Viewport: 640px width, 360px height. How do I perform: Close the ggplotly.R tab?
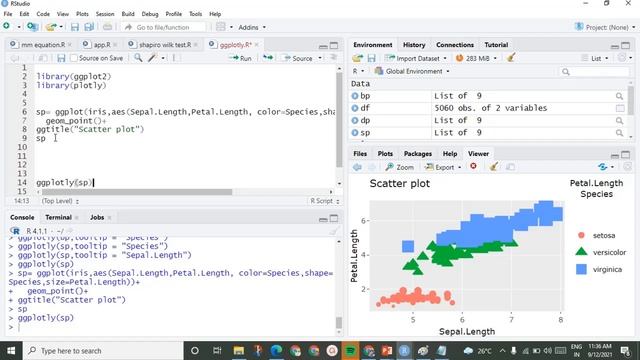point(257,44)
